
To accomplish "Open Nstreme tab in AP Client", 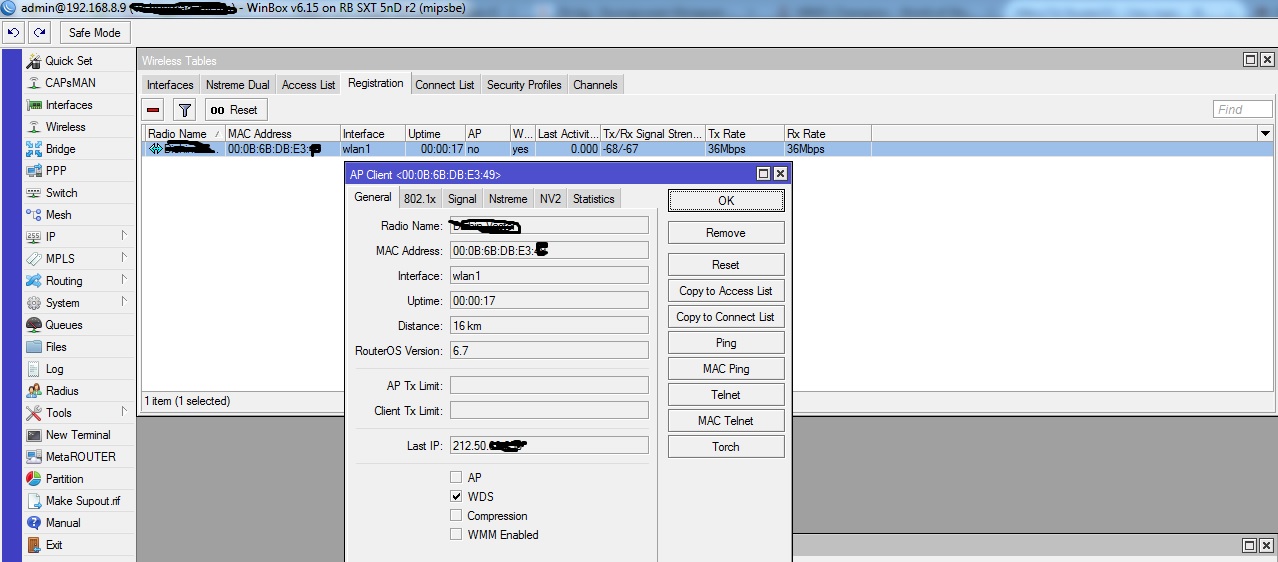I will [x=508, y=199].
